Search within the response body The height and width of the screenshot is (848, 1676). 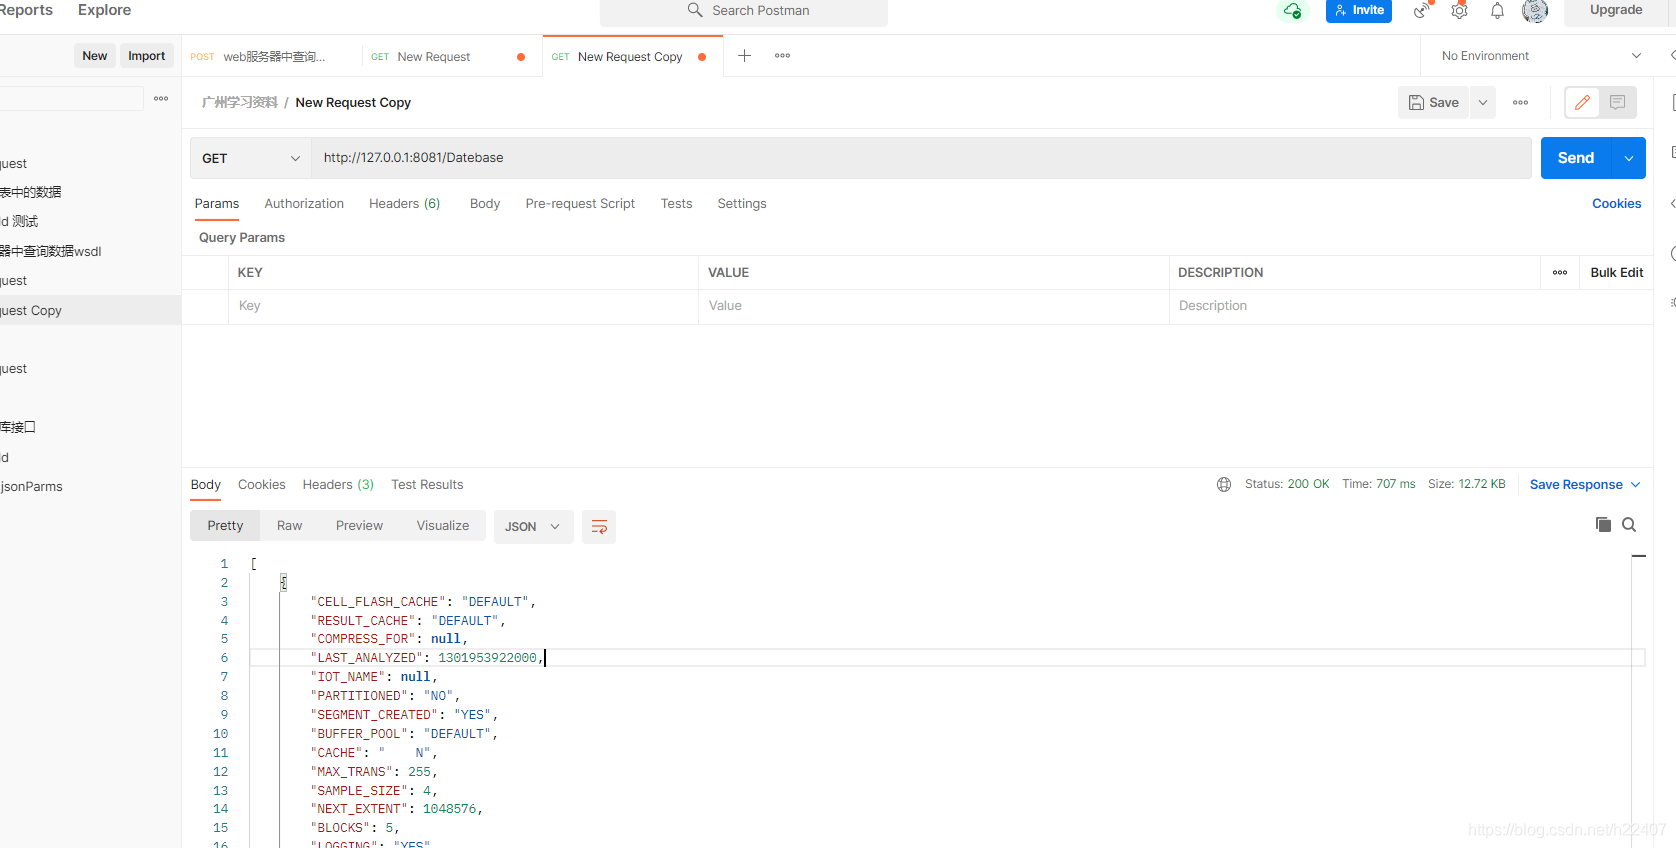(1629, 525)
